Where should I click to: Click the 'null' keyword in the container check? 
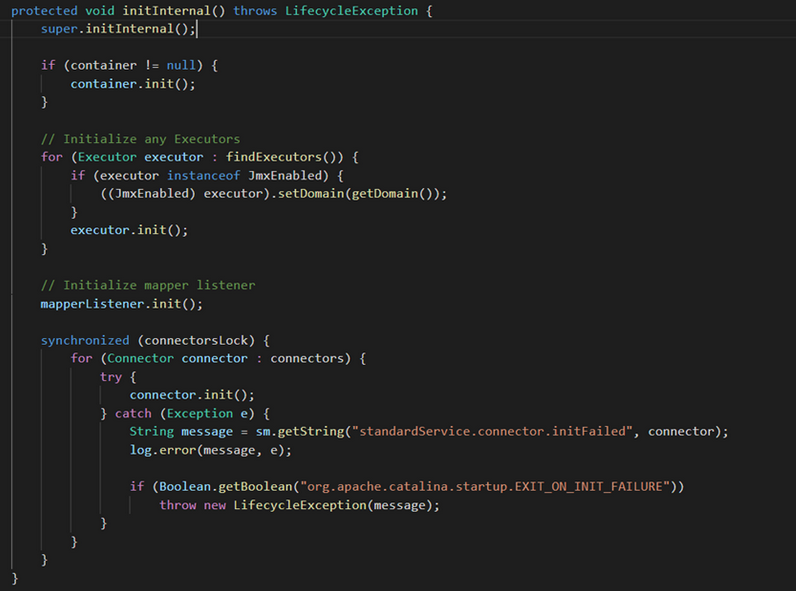(x=181, y=65)
